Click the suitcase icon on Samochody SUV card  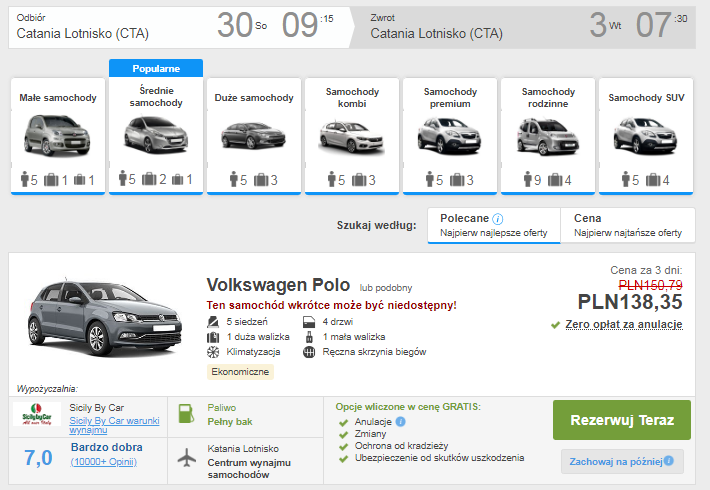[653, 180]
